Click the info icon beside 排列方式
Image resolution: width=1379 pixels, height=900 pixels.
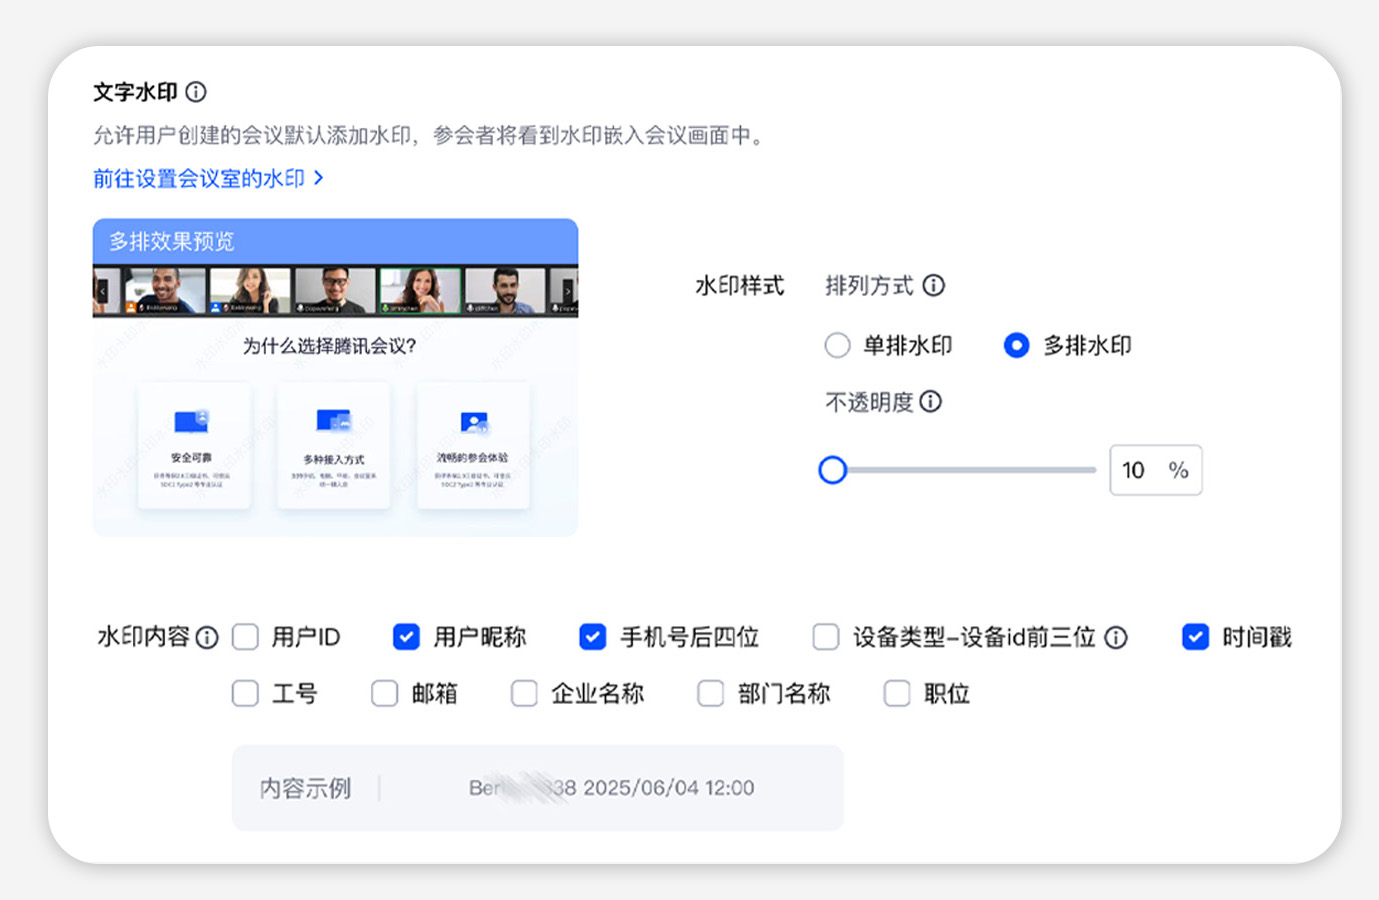pyautogui.click(x=933, y=286)
